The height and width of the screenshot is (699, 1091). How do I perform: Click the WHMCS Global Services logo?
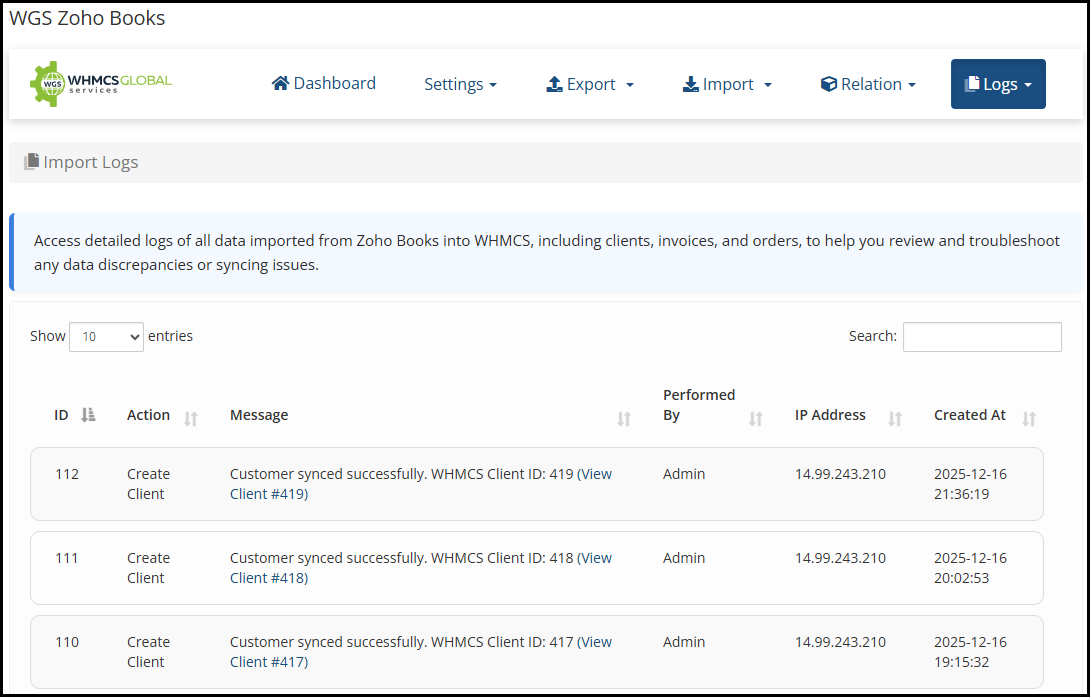tap(101, 84)
